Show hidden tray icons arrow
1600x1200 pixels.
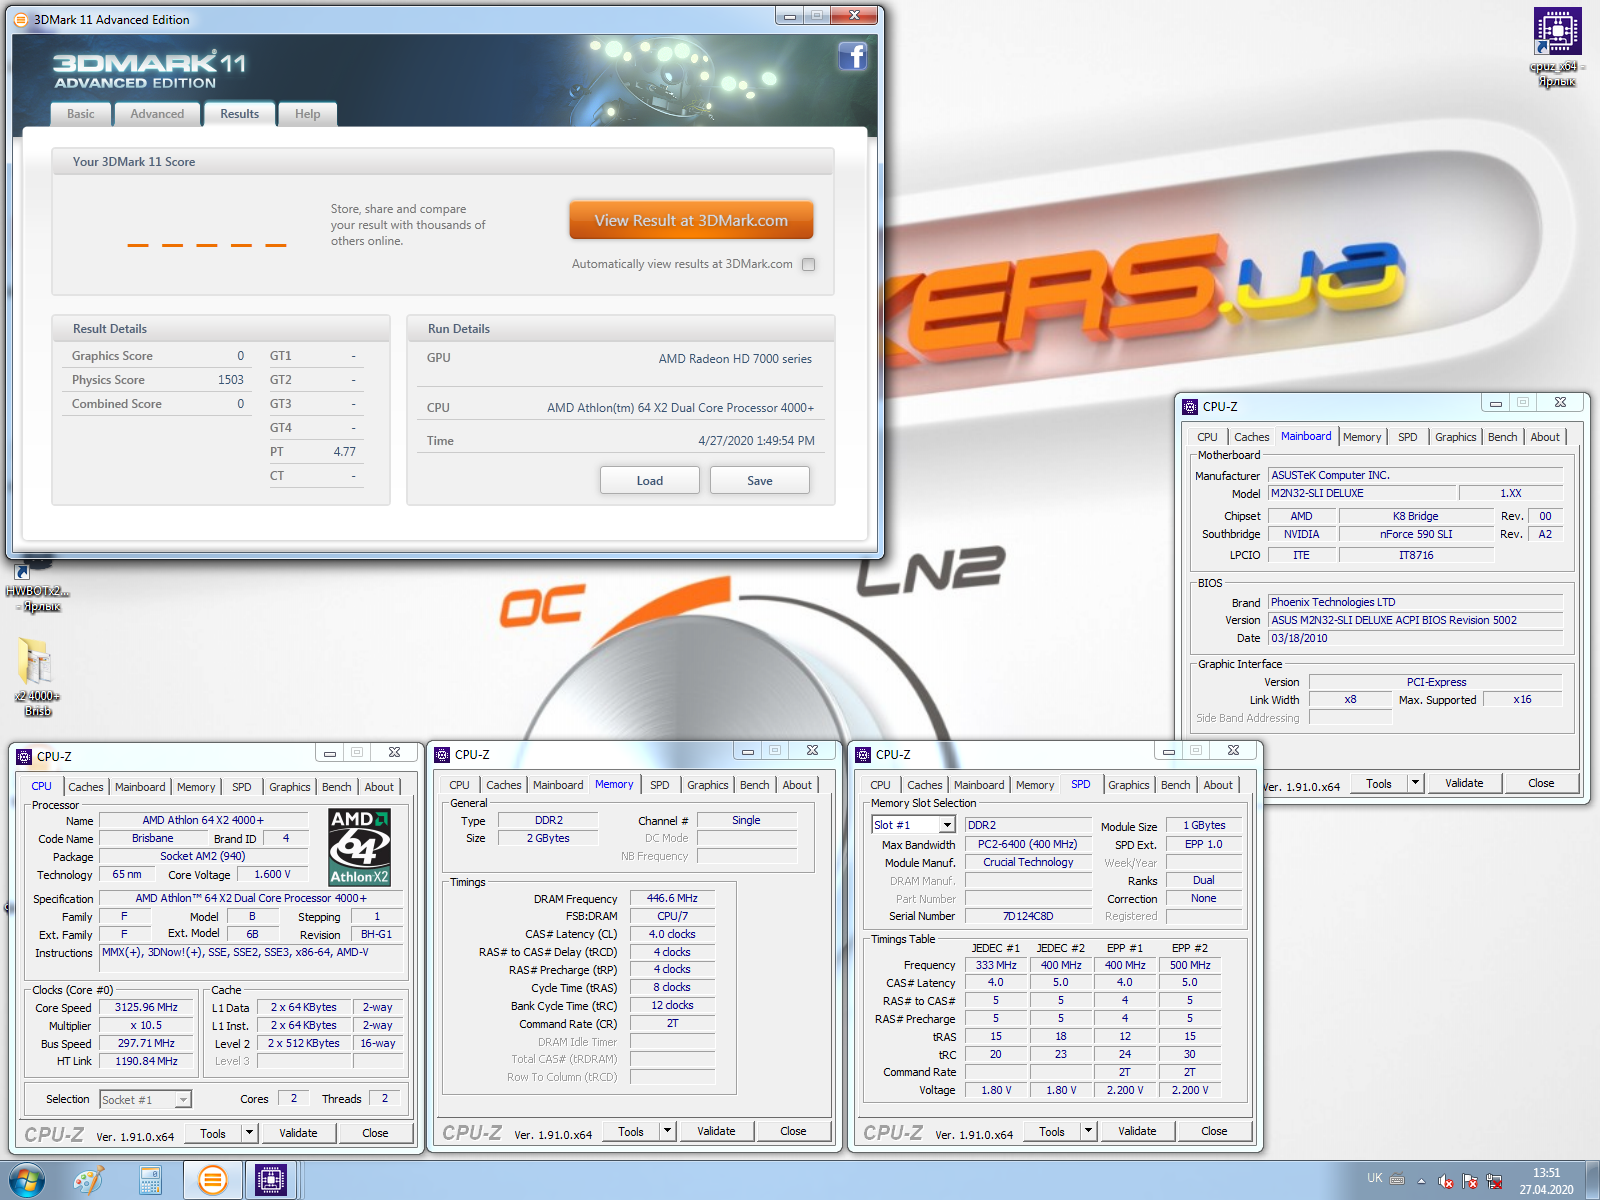[1421, 1181]
